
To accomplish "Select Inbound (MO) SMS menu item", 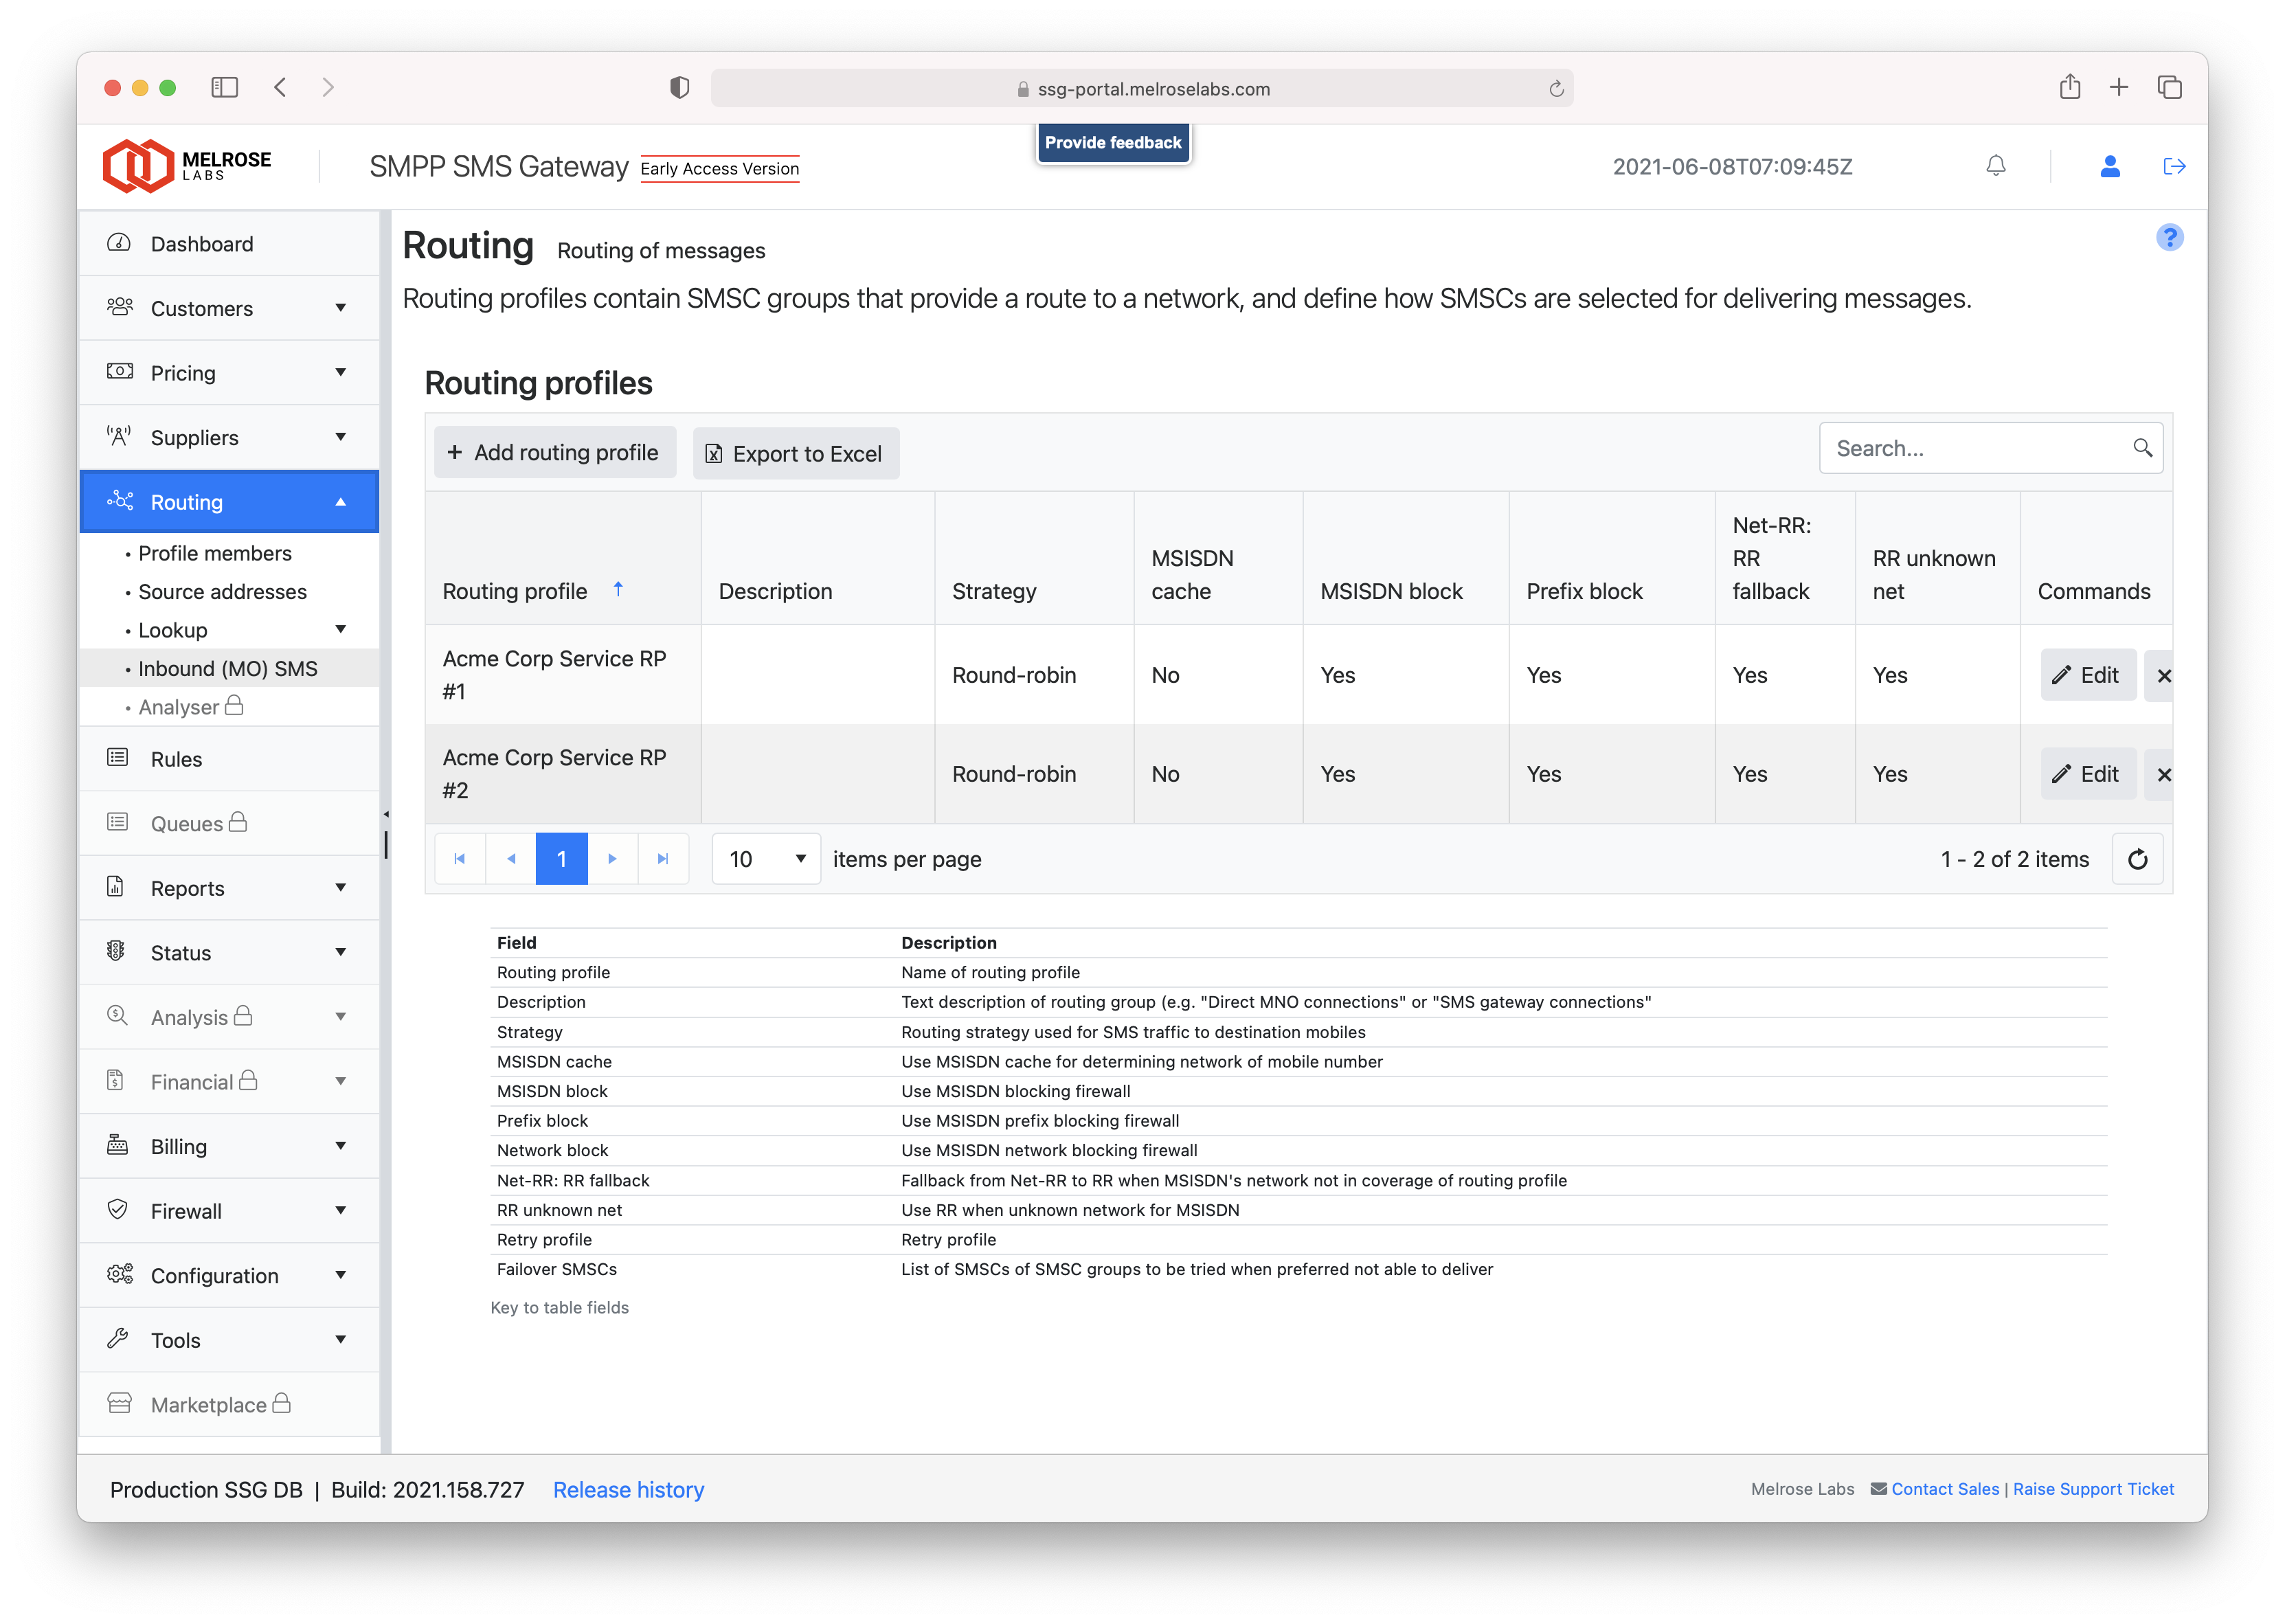I will click(228, 669).
